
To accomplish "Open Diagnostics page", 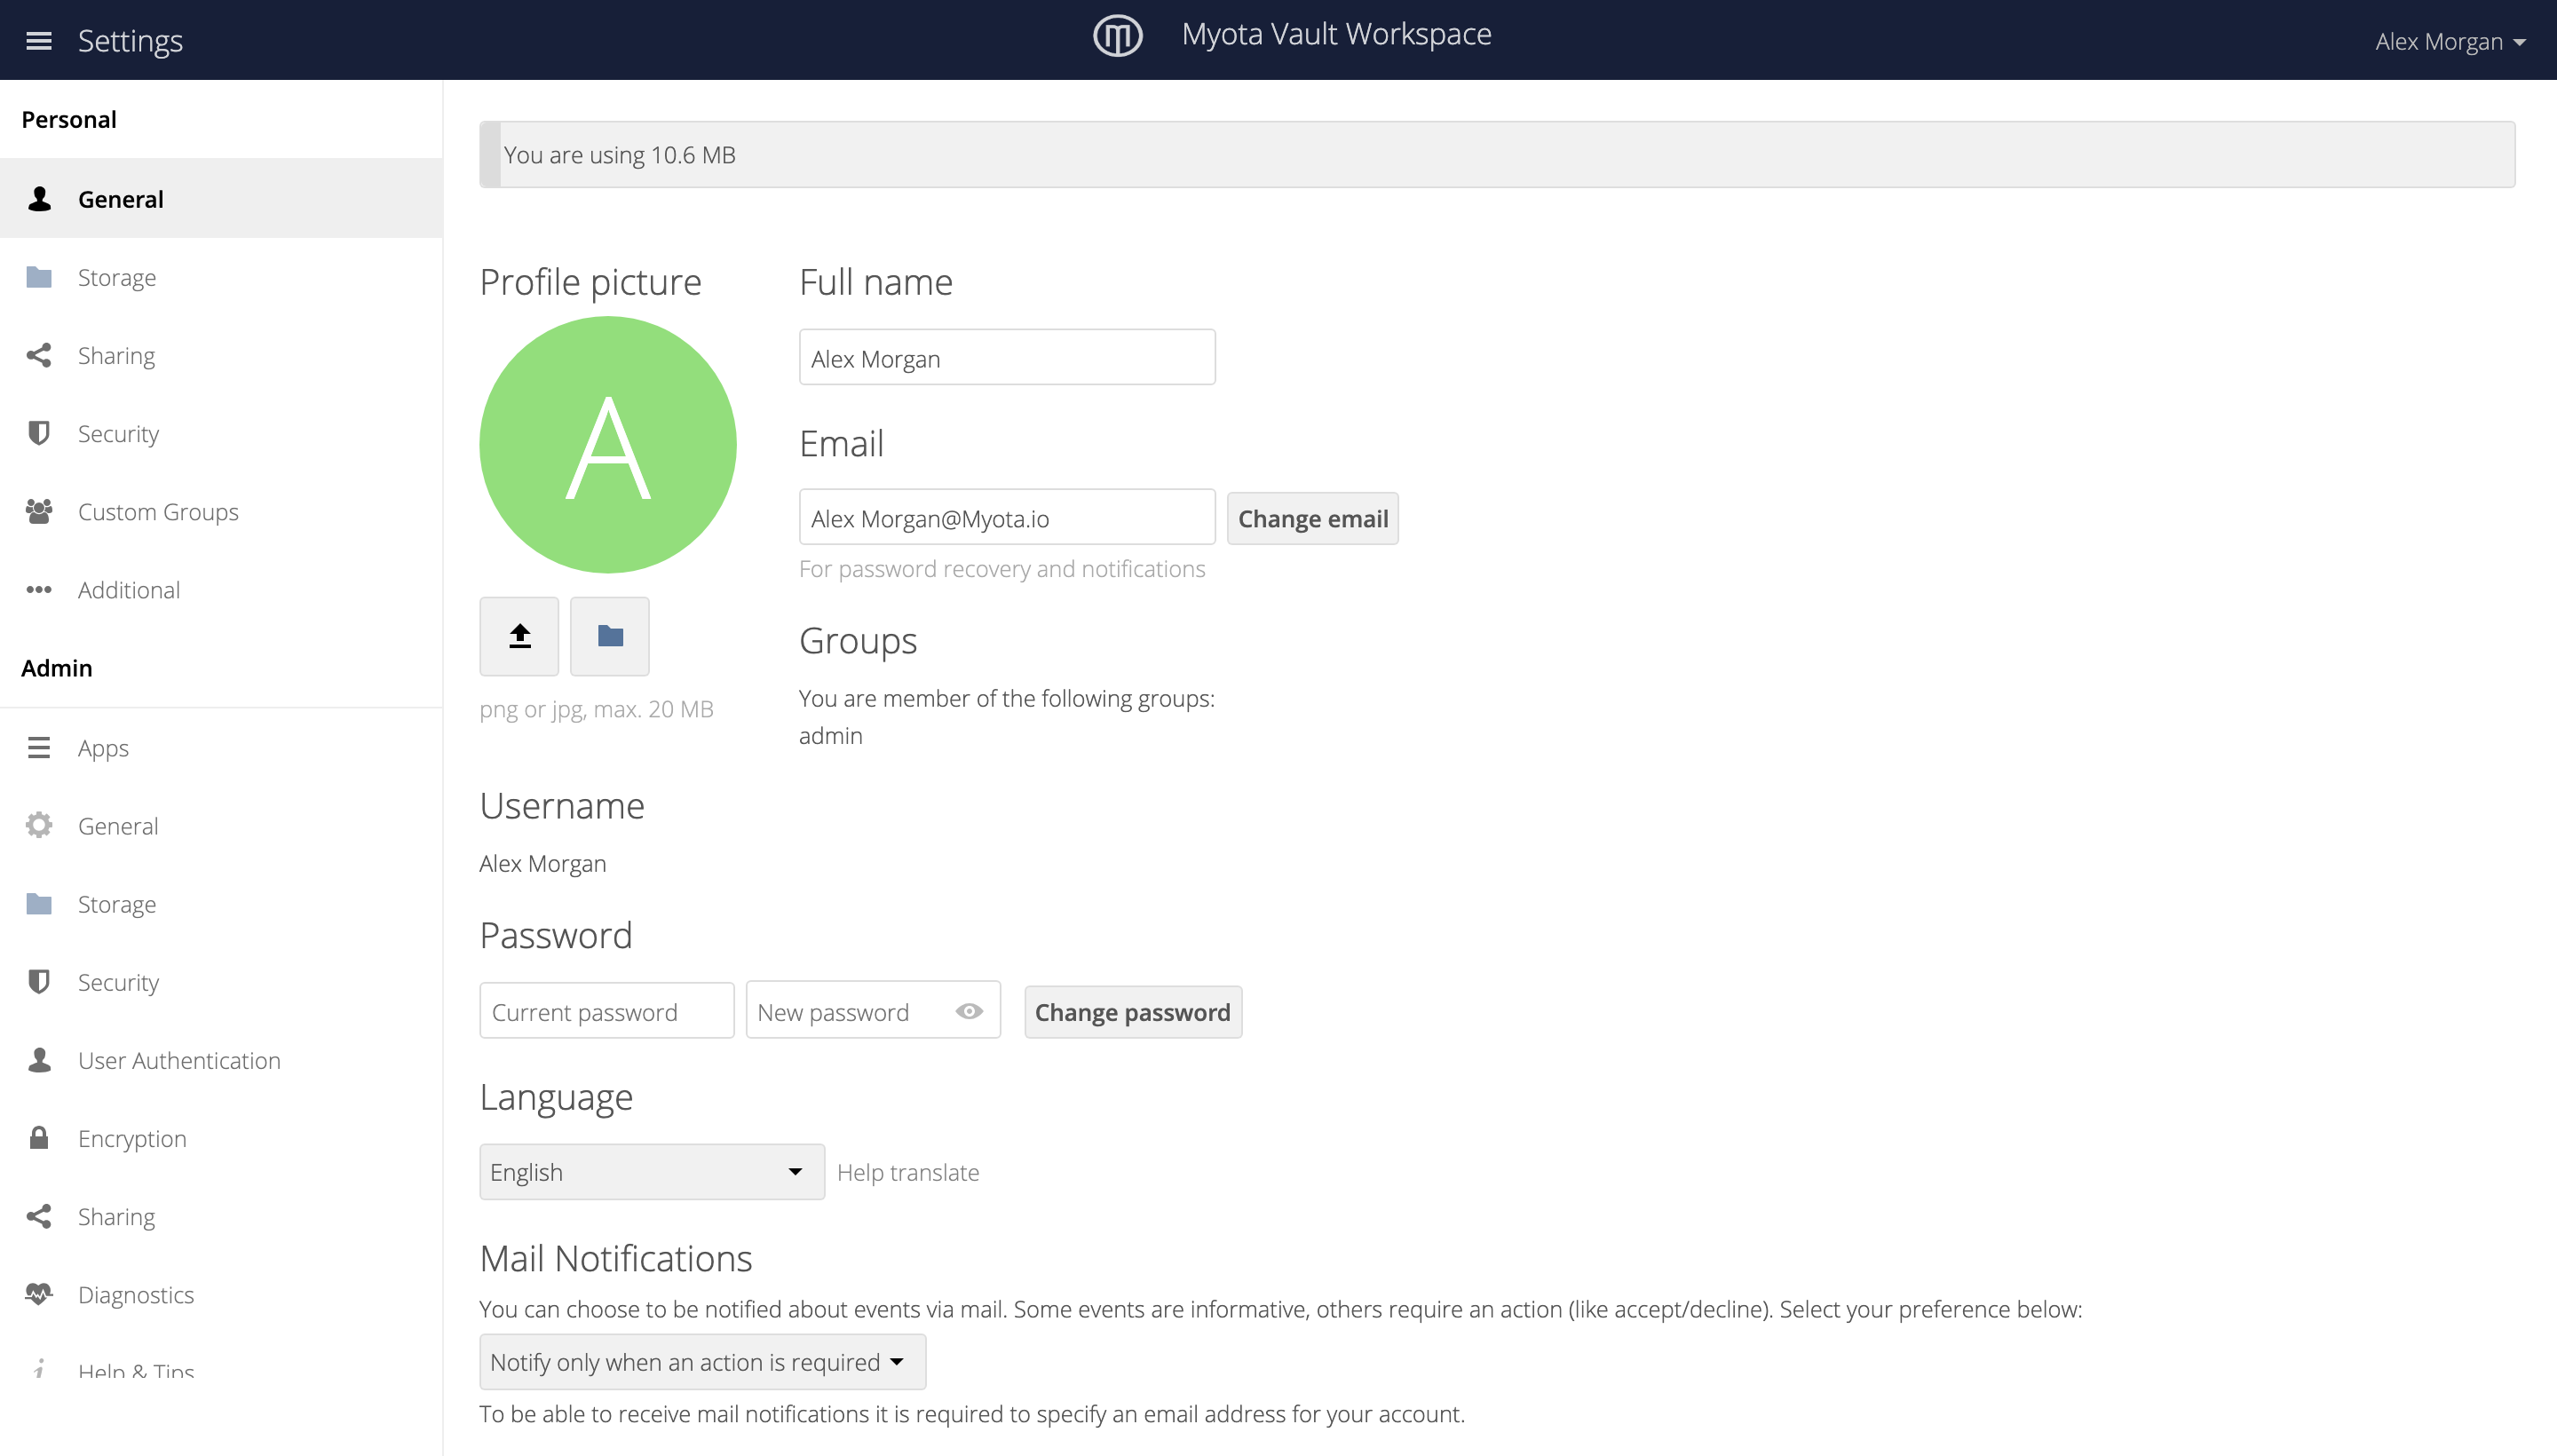I will [221, 1293].
